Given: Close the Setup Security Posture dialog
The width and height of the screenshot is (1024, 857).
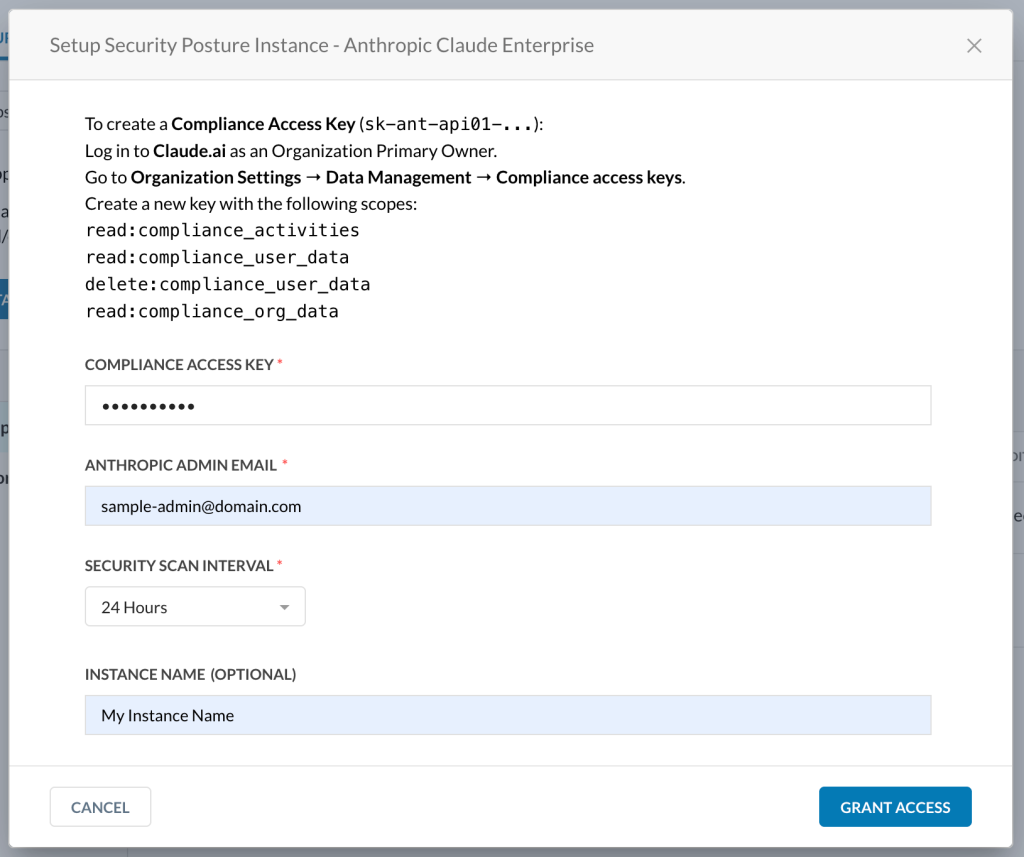Looking at the screenshot, I should pos(974,46).
